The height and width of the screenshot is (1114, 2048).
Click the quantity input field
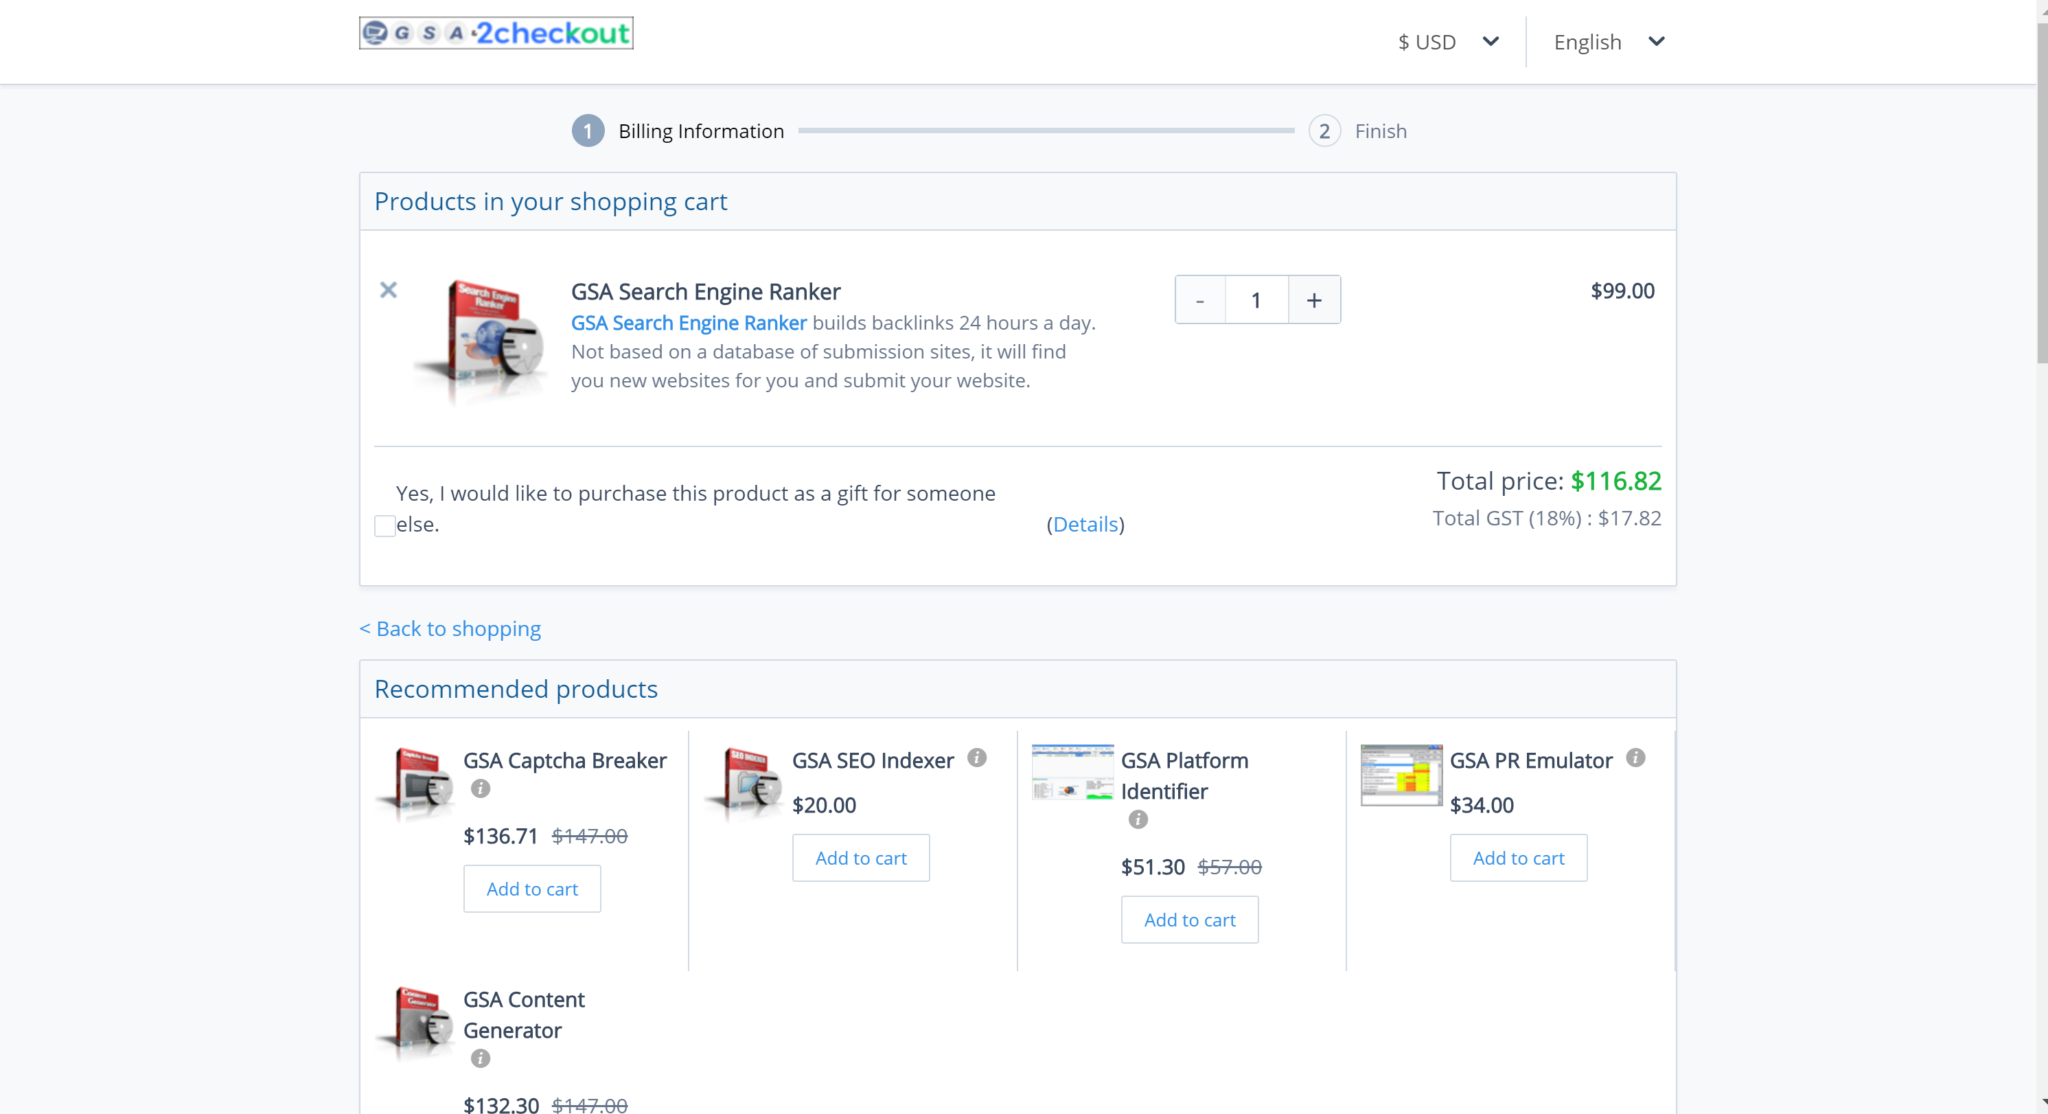[1257, 300]
